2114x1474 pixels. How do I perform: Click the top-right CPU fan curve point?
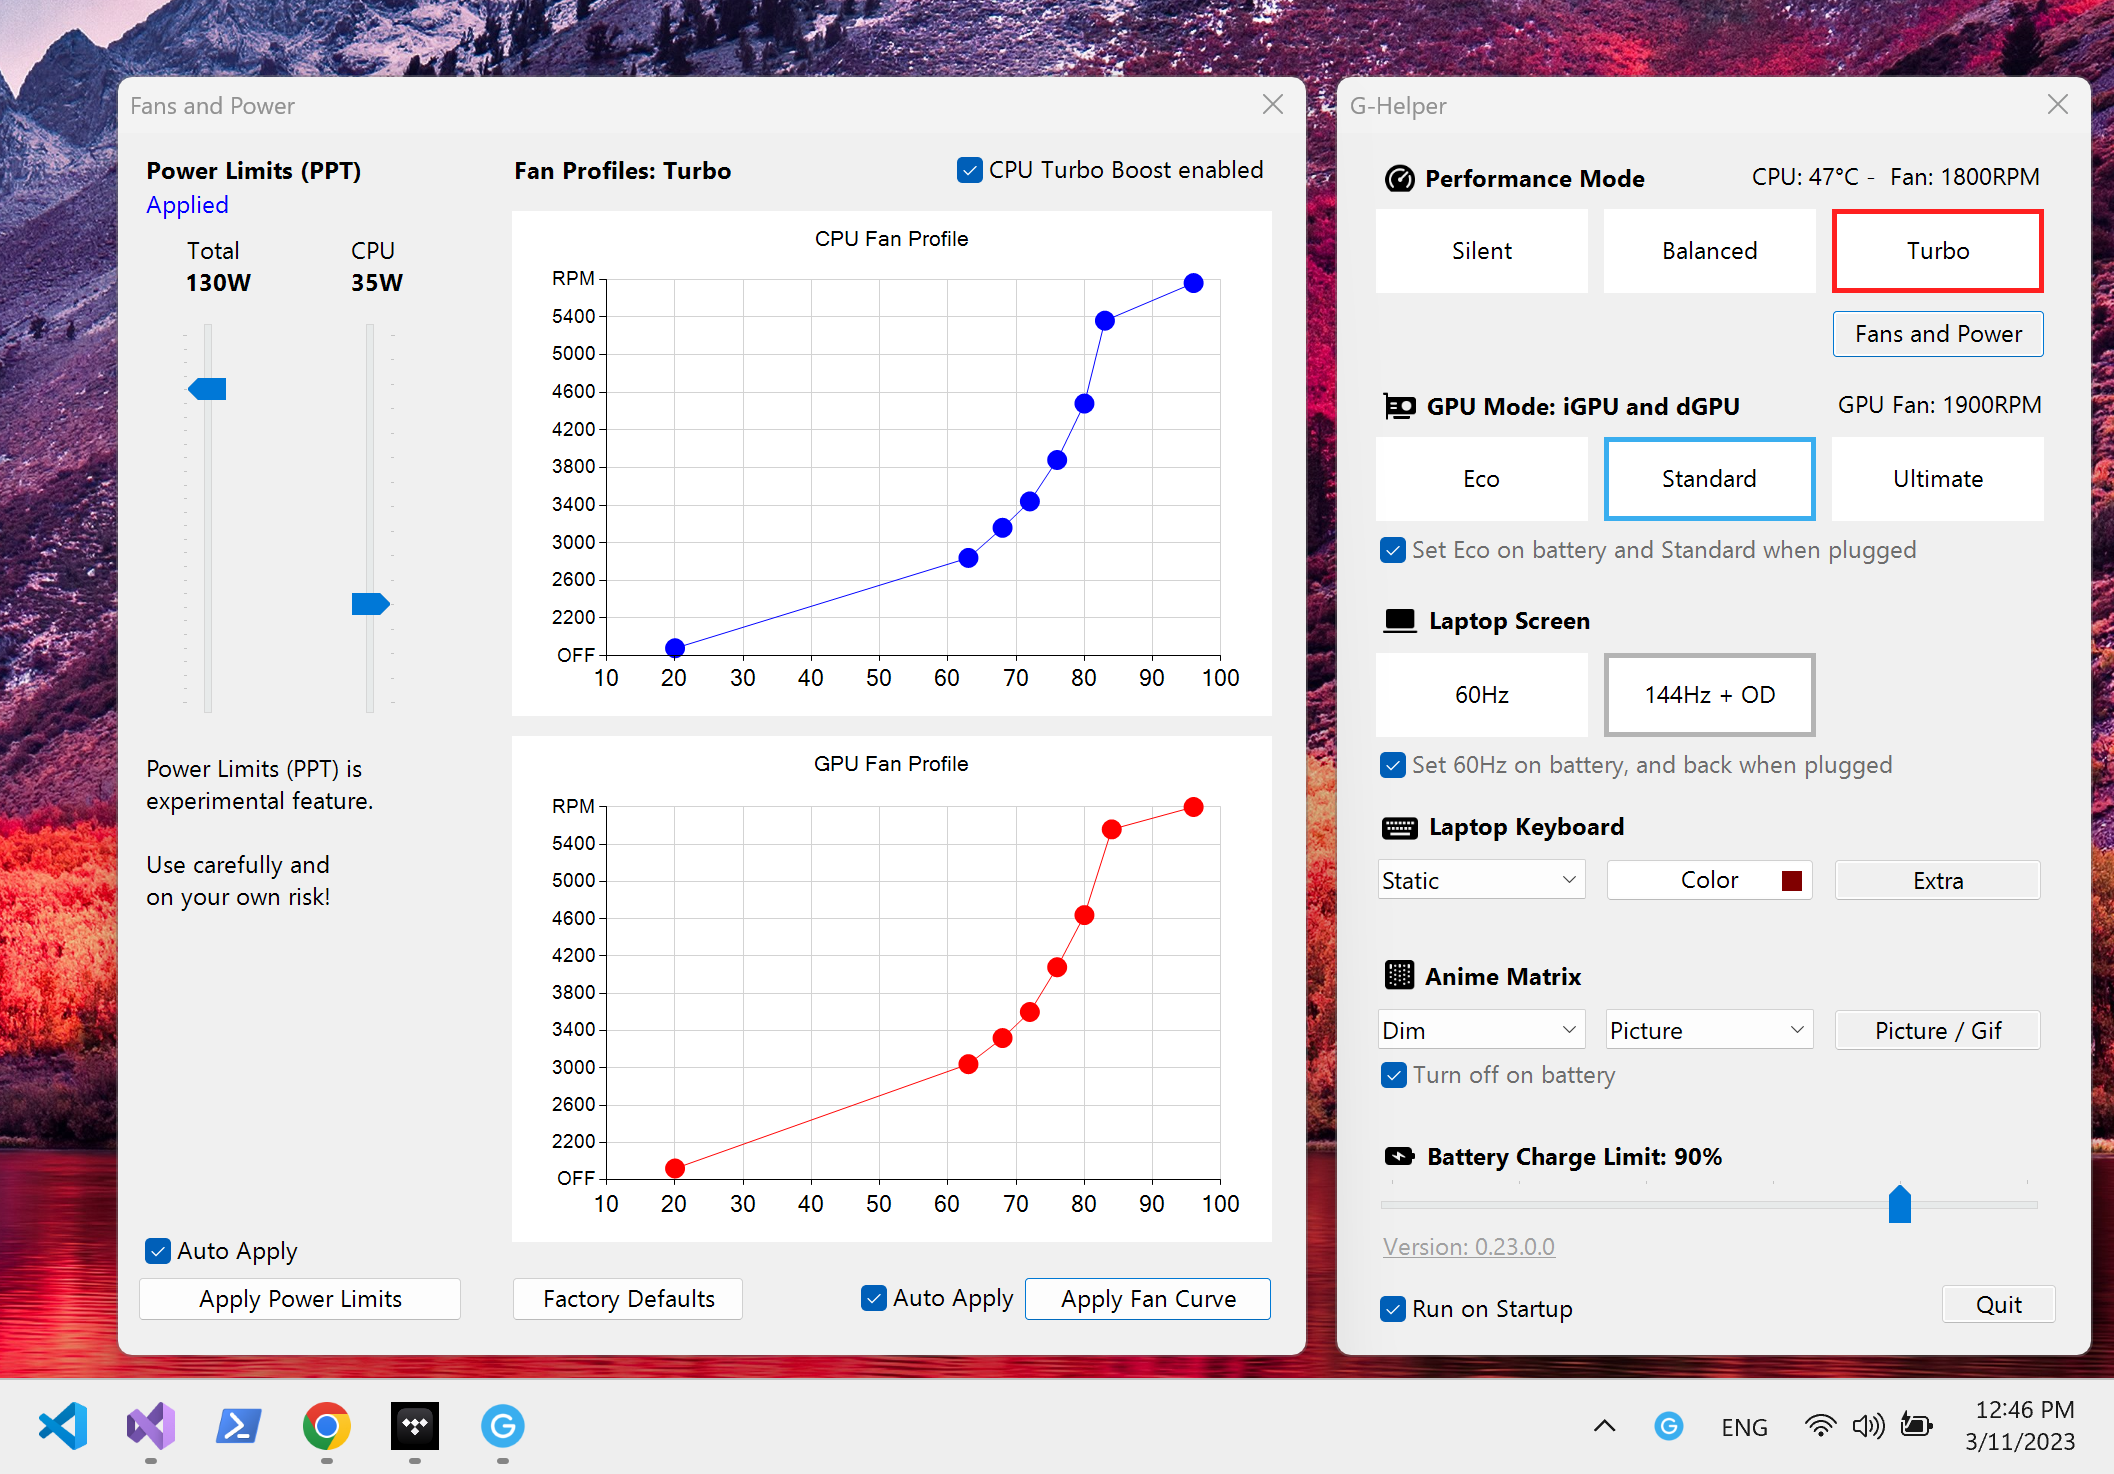[1193, 283]
